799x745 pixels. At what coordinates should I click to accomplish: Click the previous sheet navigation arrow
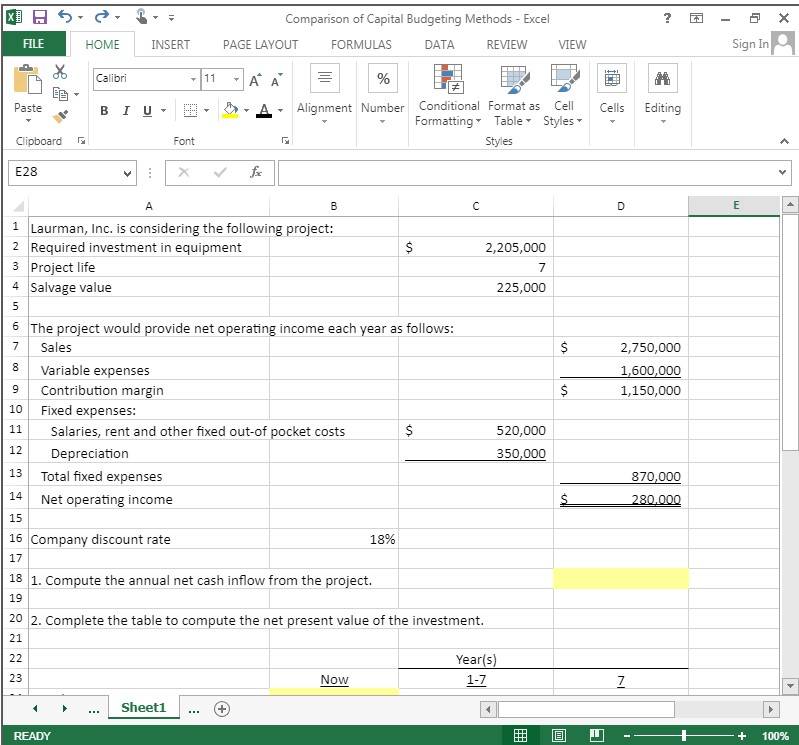click(x=35, y=709)
